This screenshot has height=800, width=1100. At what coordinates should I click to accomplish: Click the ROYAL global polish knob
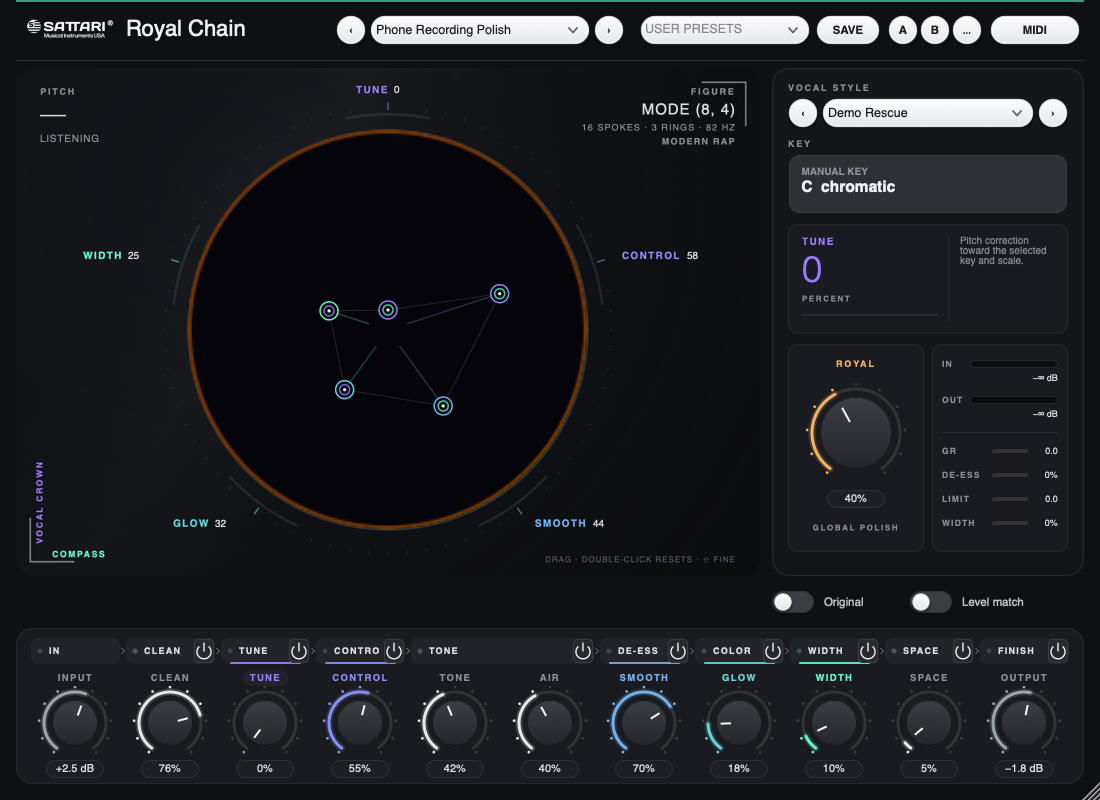click(855, 432)
